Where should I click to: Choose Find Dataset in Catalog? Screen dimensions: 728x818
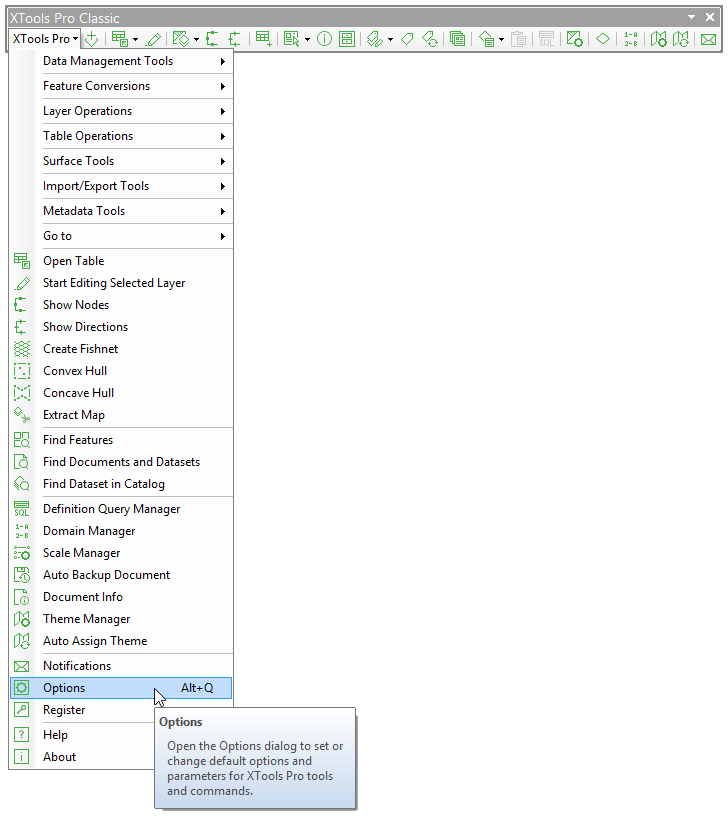coord(121,484)
